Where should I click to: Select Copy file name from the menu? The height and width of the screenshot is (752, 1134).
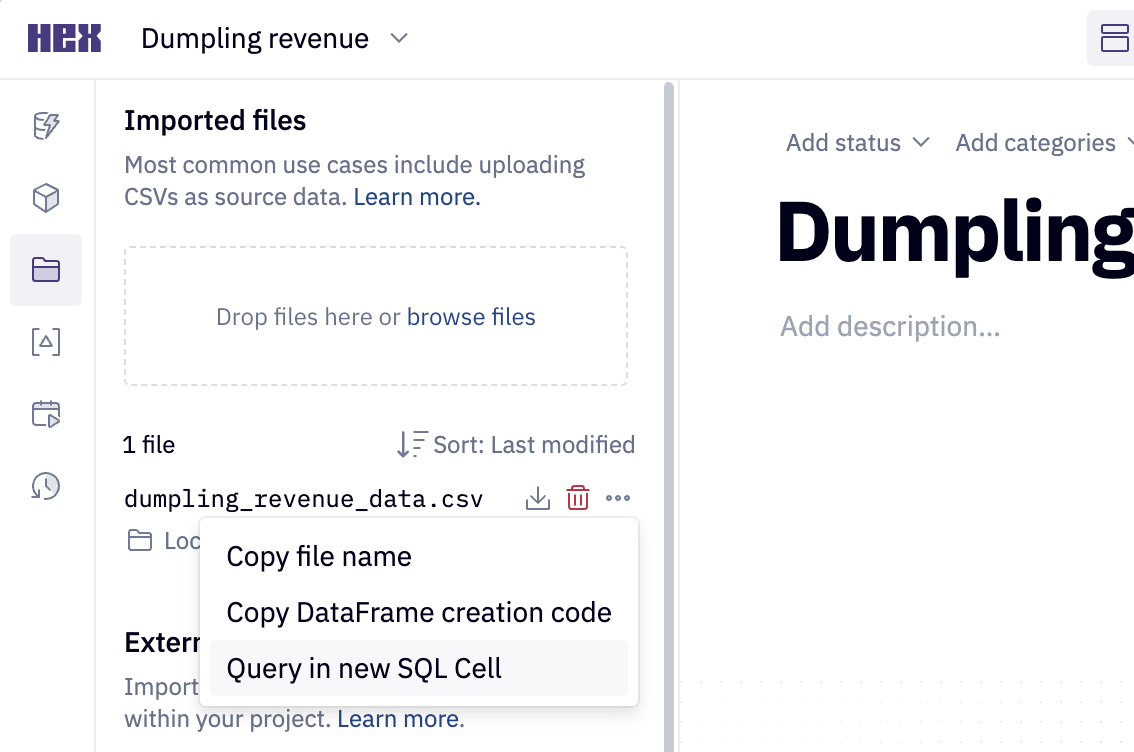(x=319, y=557)
